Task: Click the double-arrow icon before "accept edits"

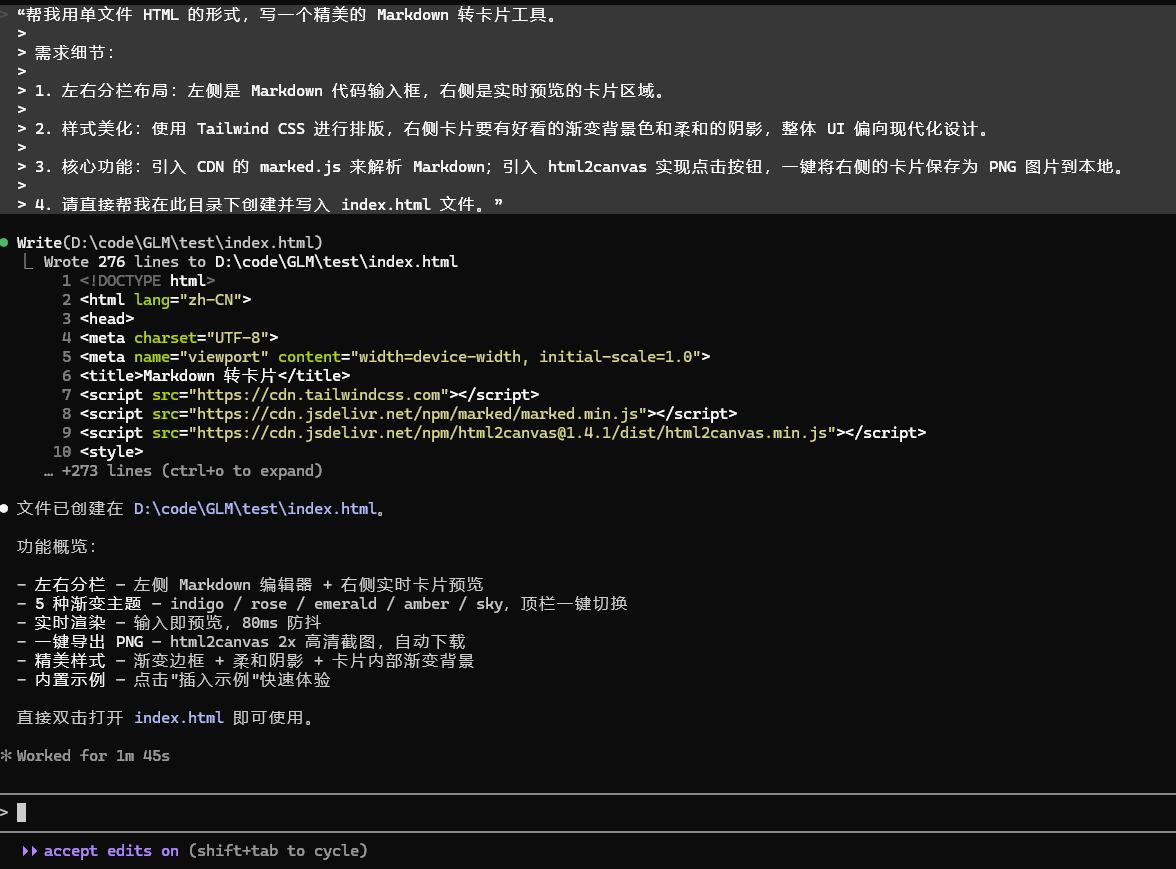Action: 29,851
